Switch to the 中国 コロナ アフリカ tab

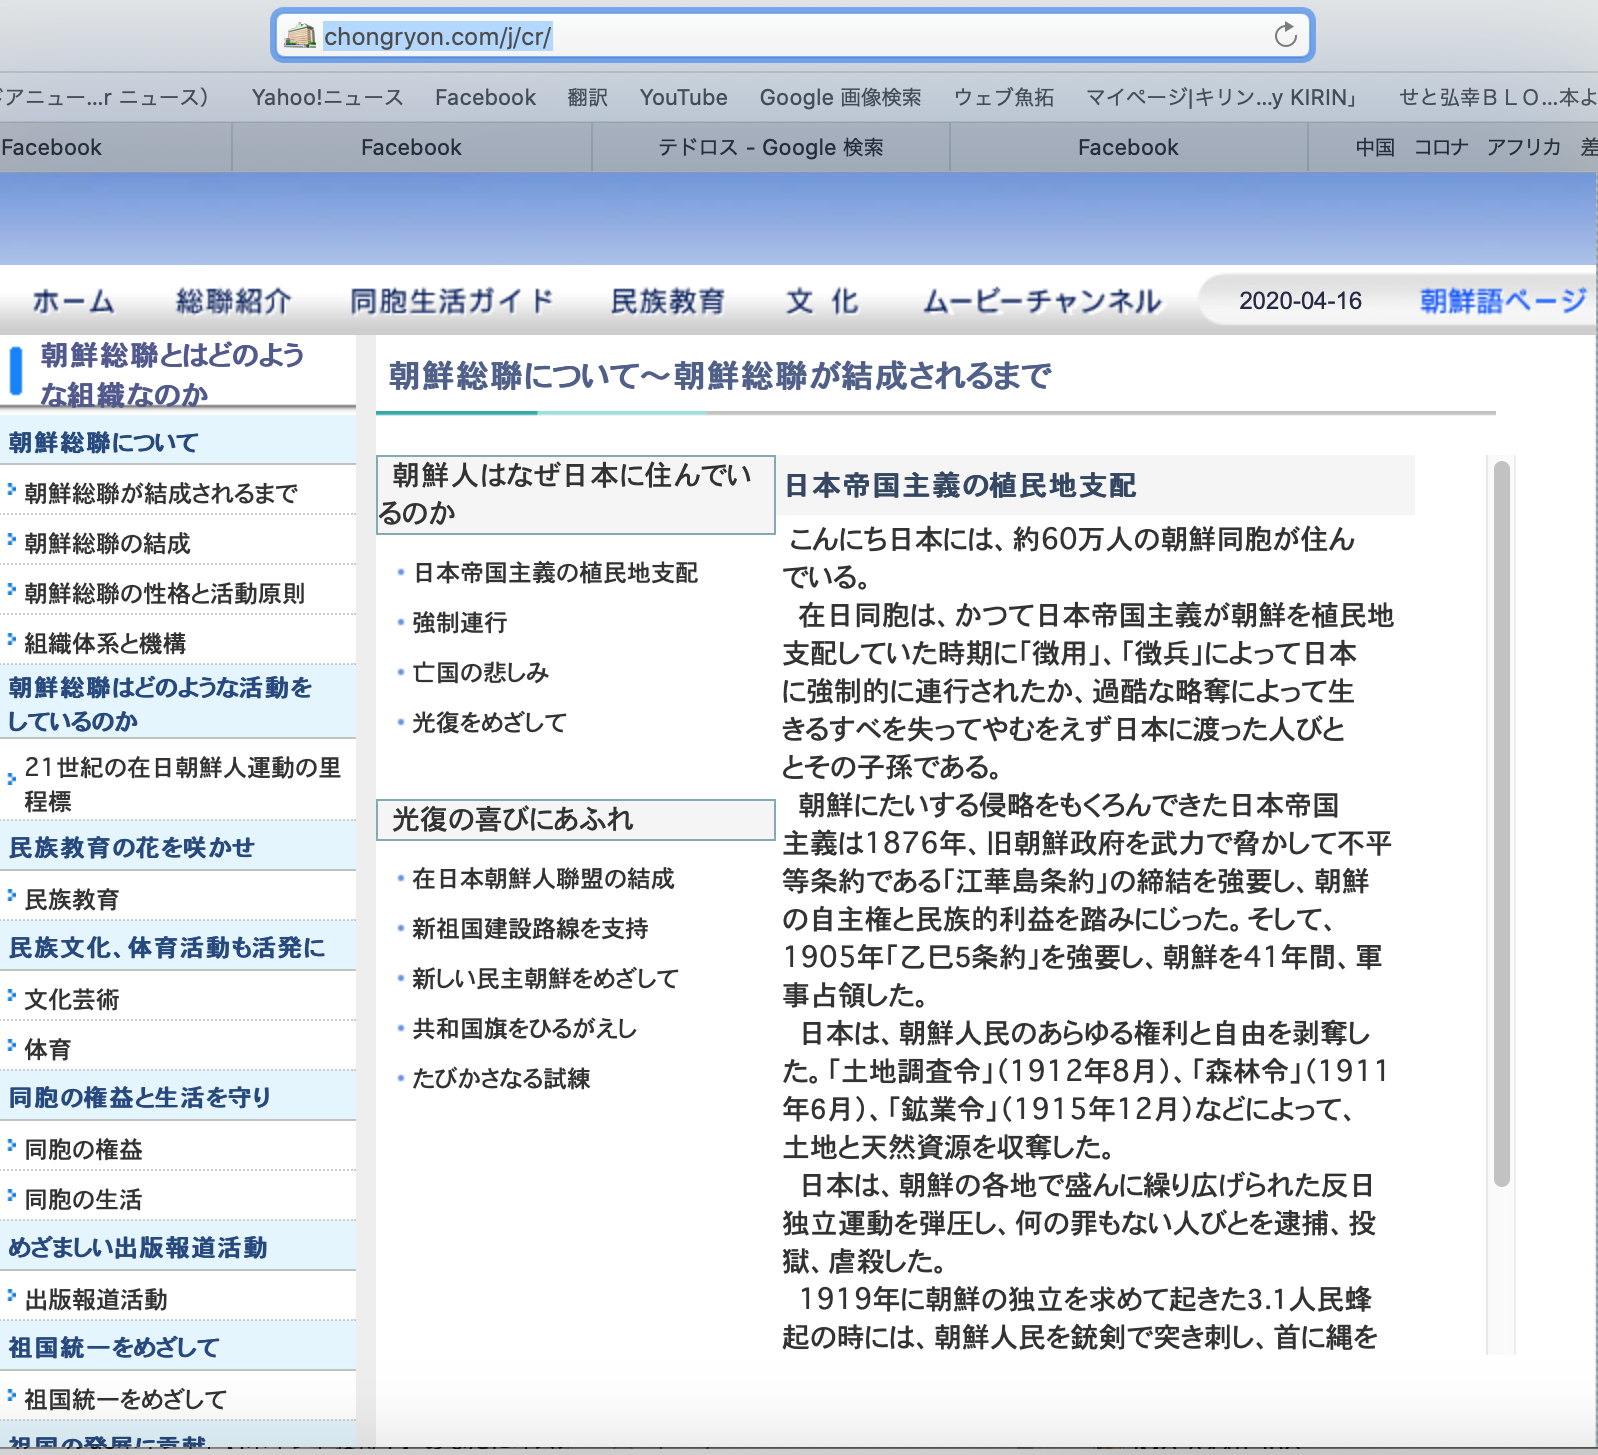point(1454,147)
